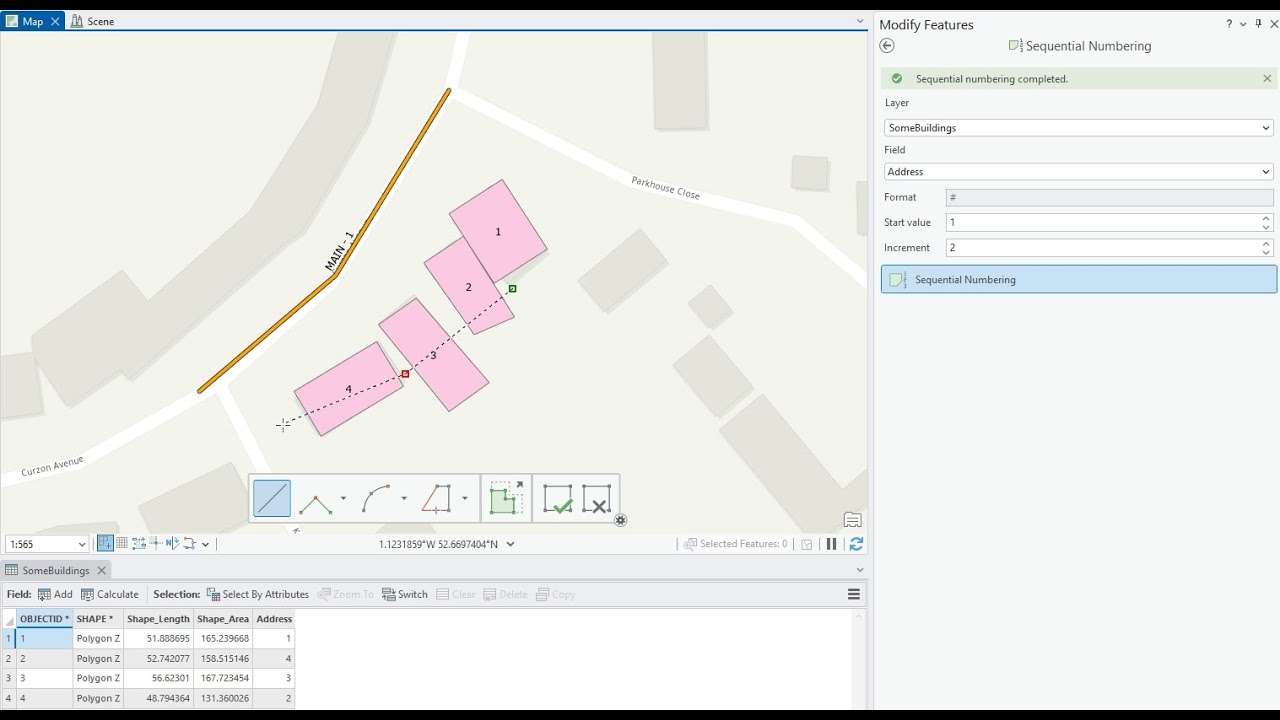Click the Format field
The image size is (1280, 720).
(x=1109, y=198)
